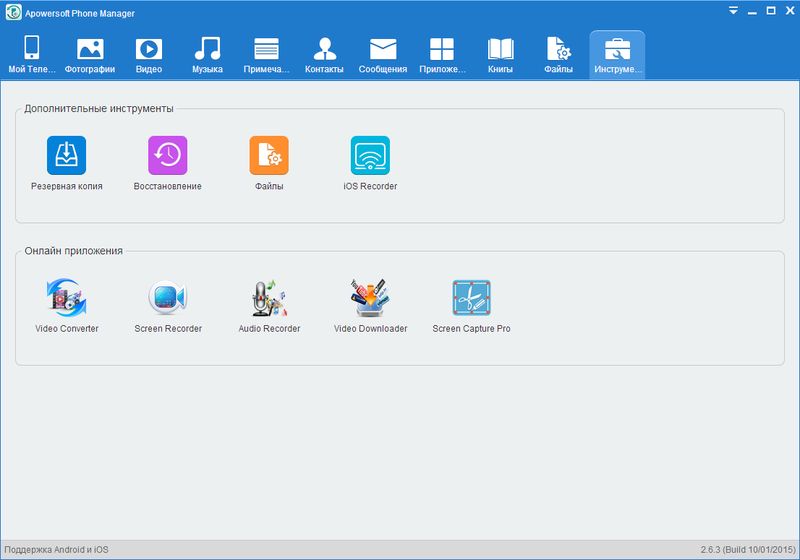Minimize the Phone Manager window
The image size is (800, 560).
coord(752,11)
